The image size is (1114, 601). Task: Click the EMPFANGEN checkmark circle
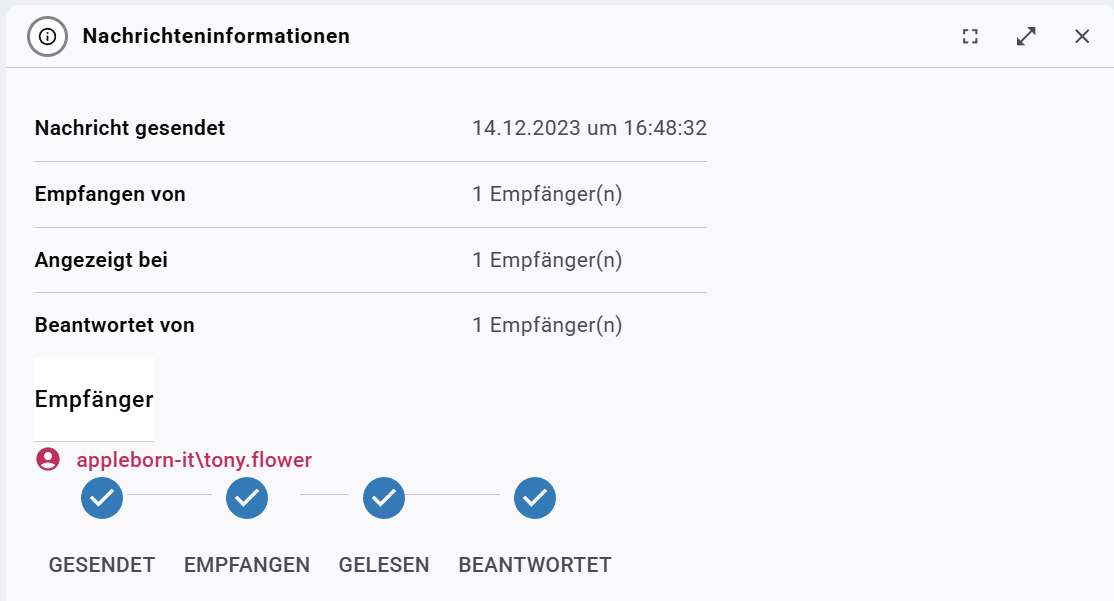point(247,498)
